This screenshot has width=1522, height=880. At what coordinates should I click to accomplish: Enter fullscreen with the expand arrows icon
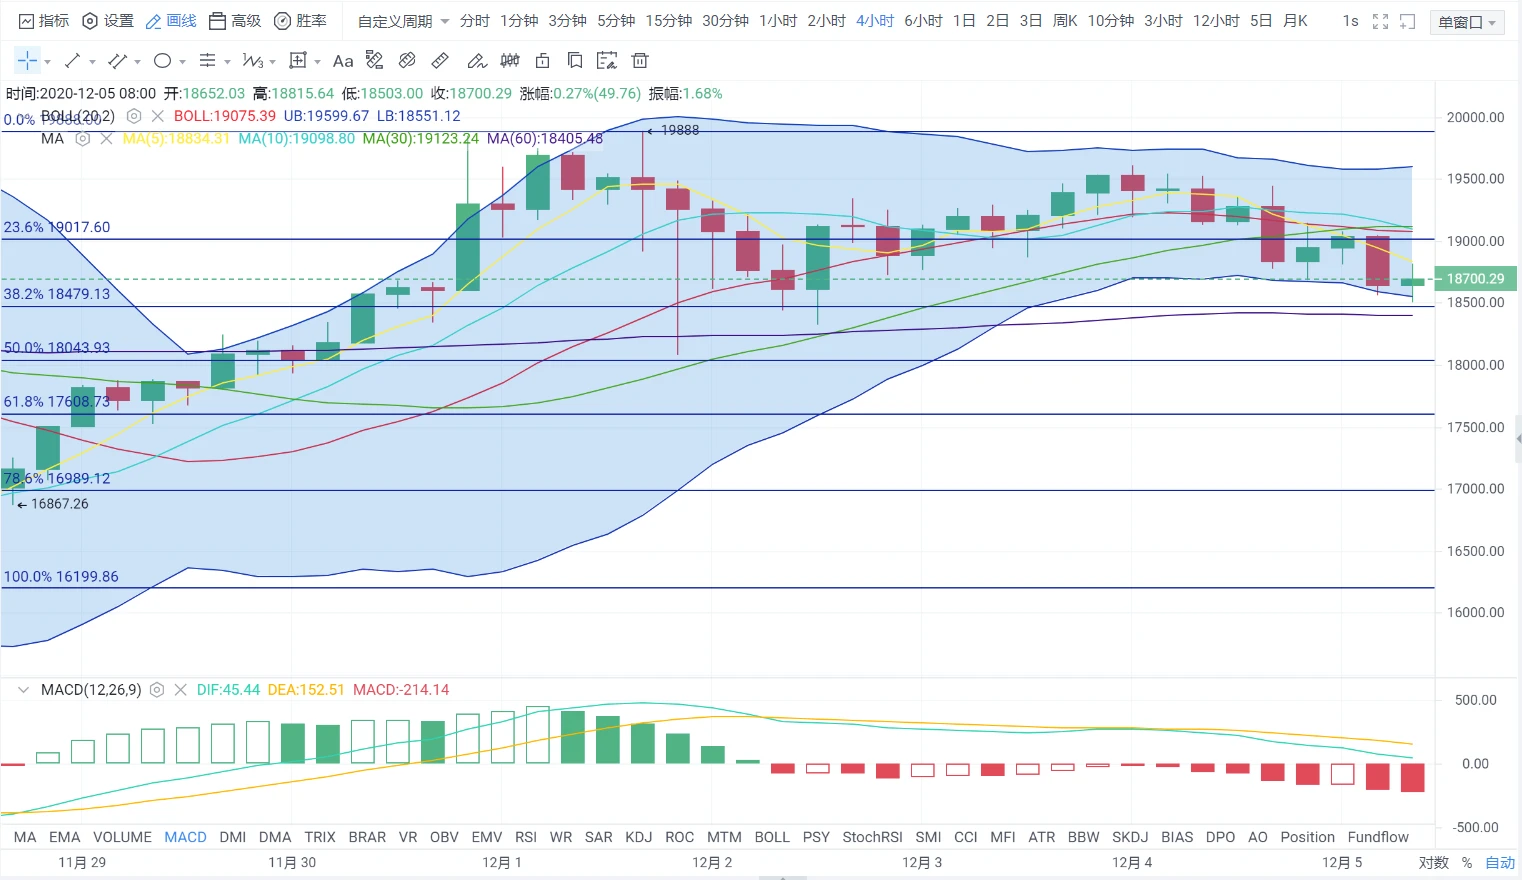click(1380, 21)
